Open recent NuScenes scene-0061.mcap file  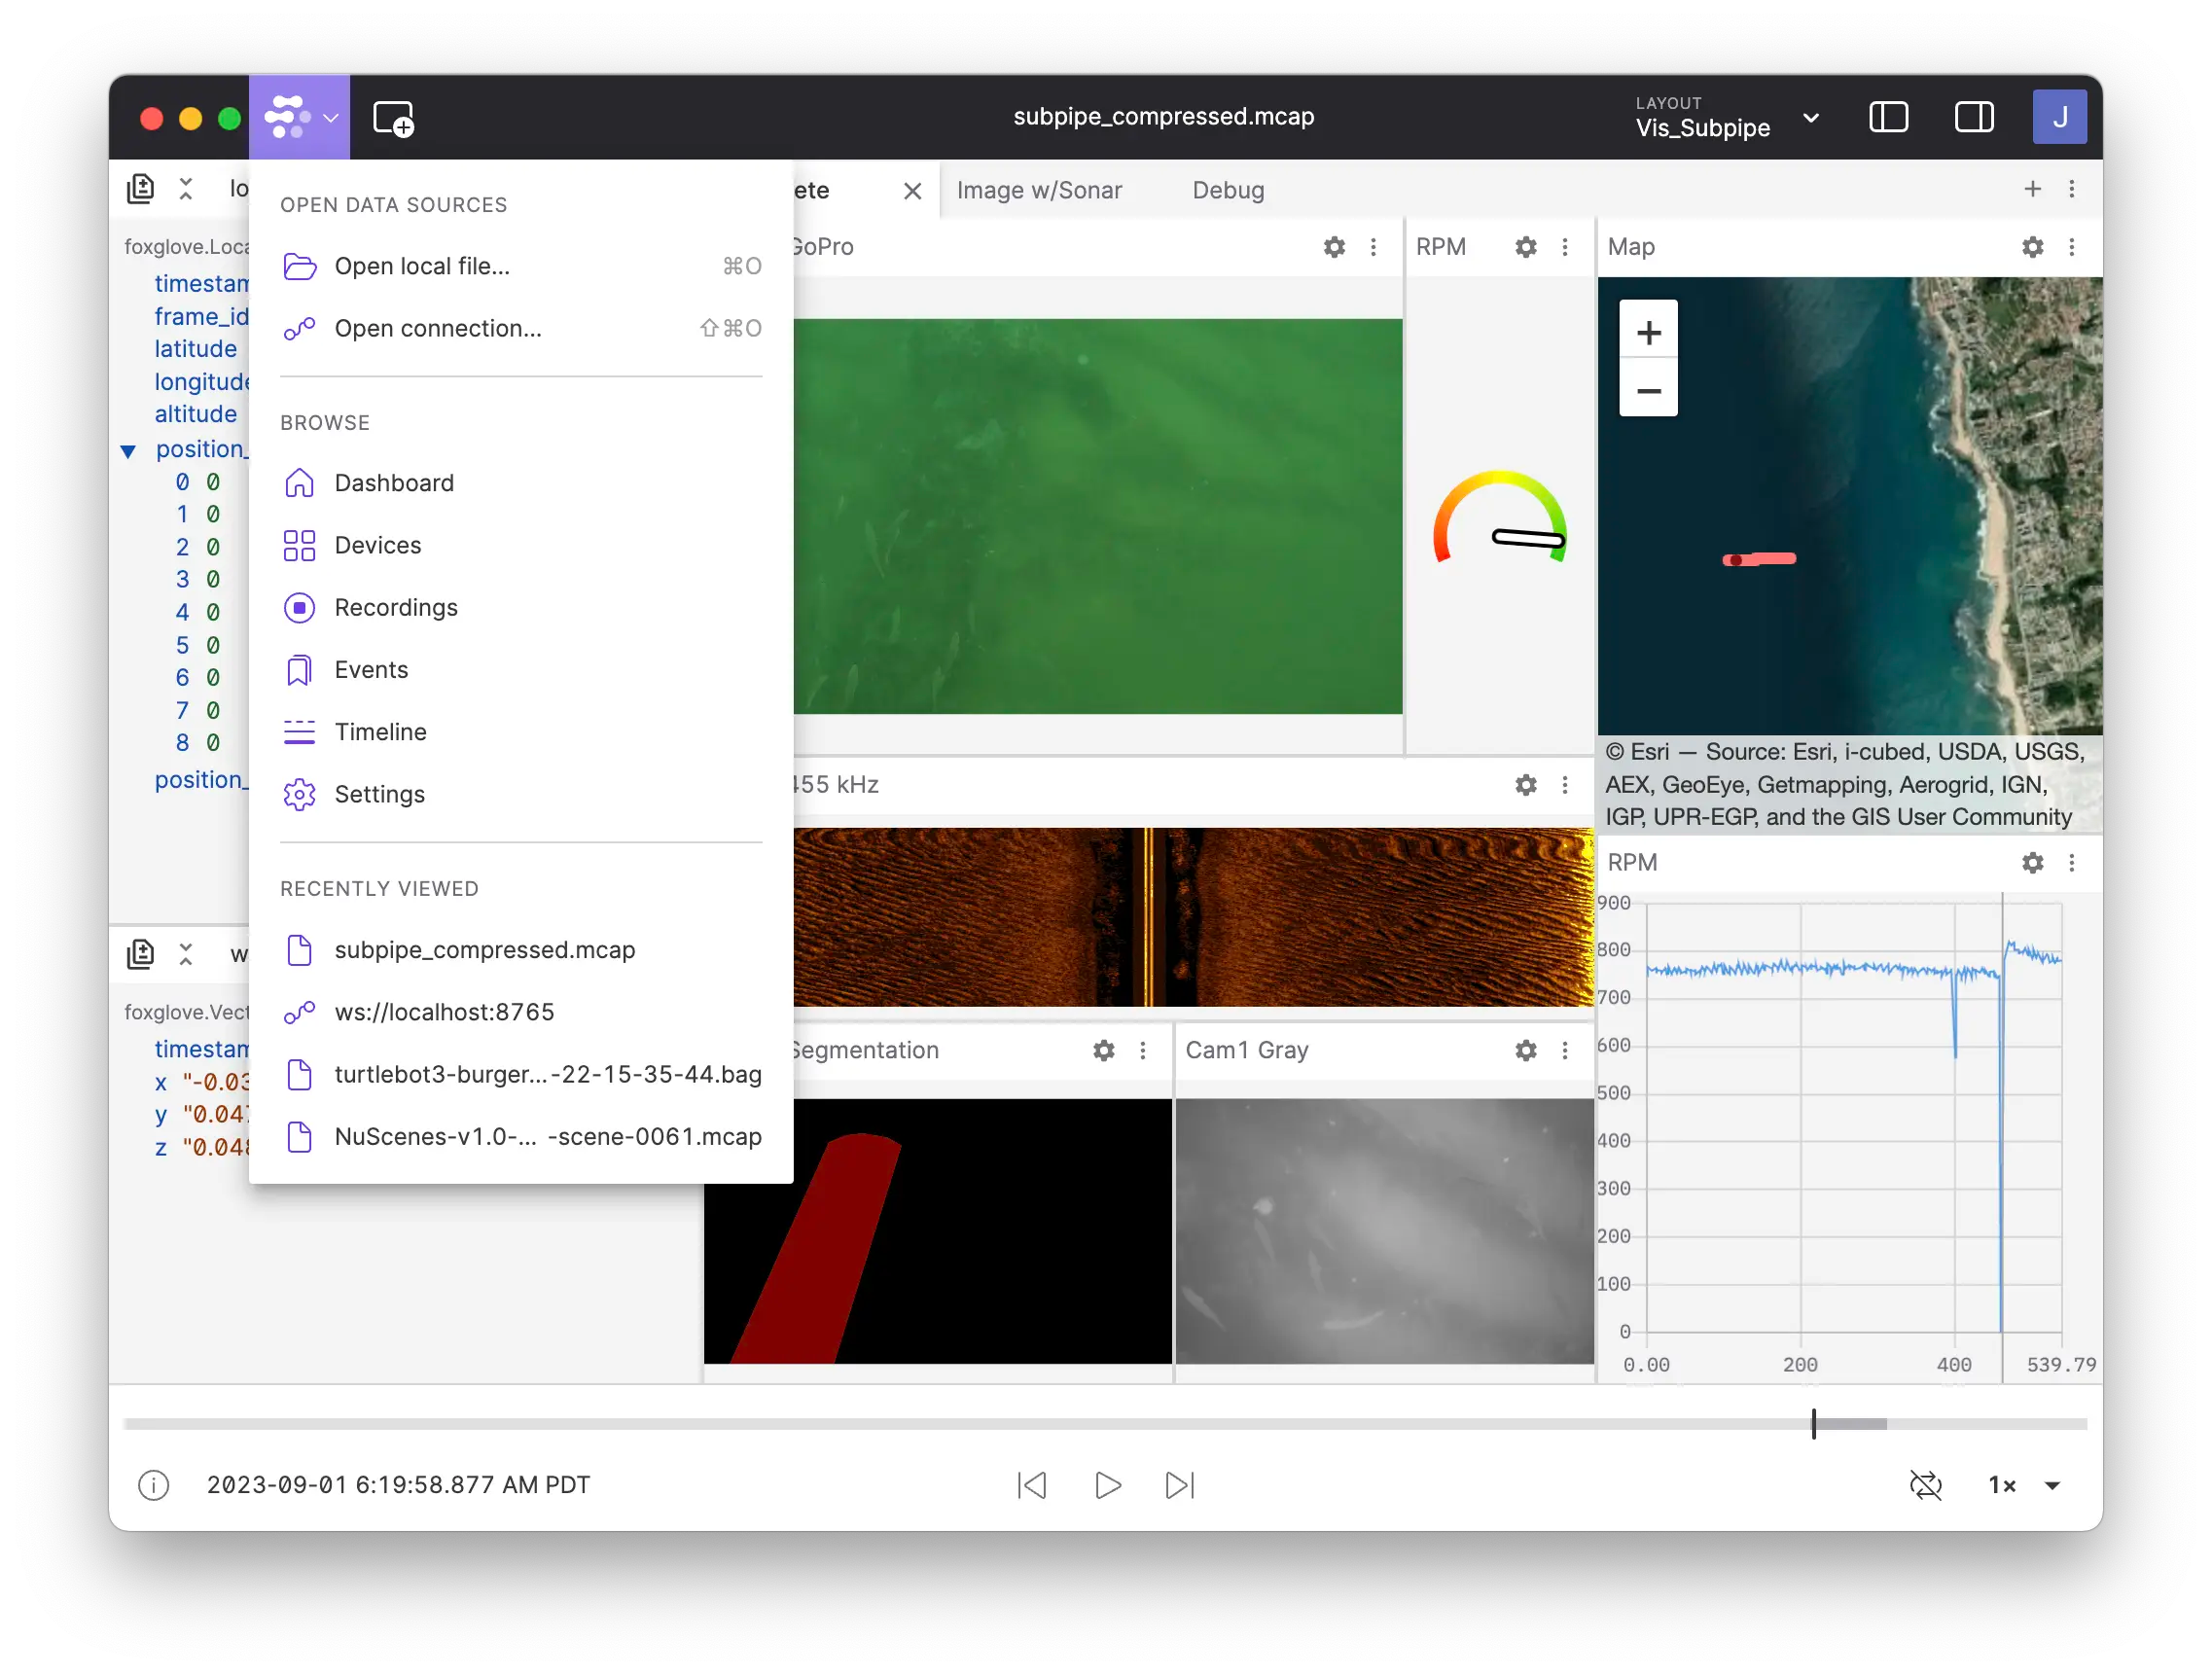tap(521, 1137)
